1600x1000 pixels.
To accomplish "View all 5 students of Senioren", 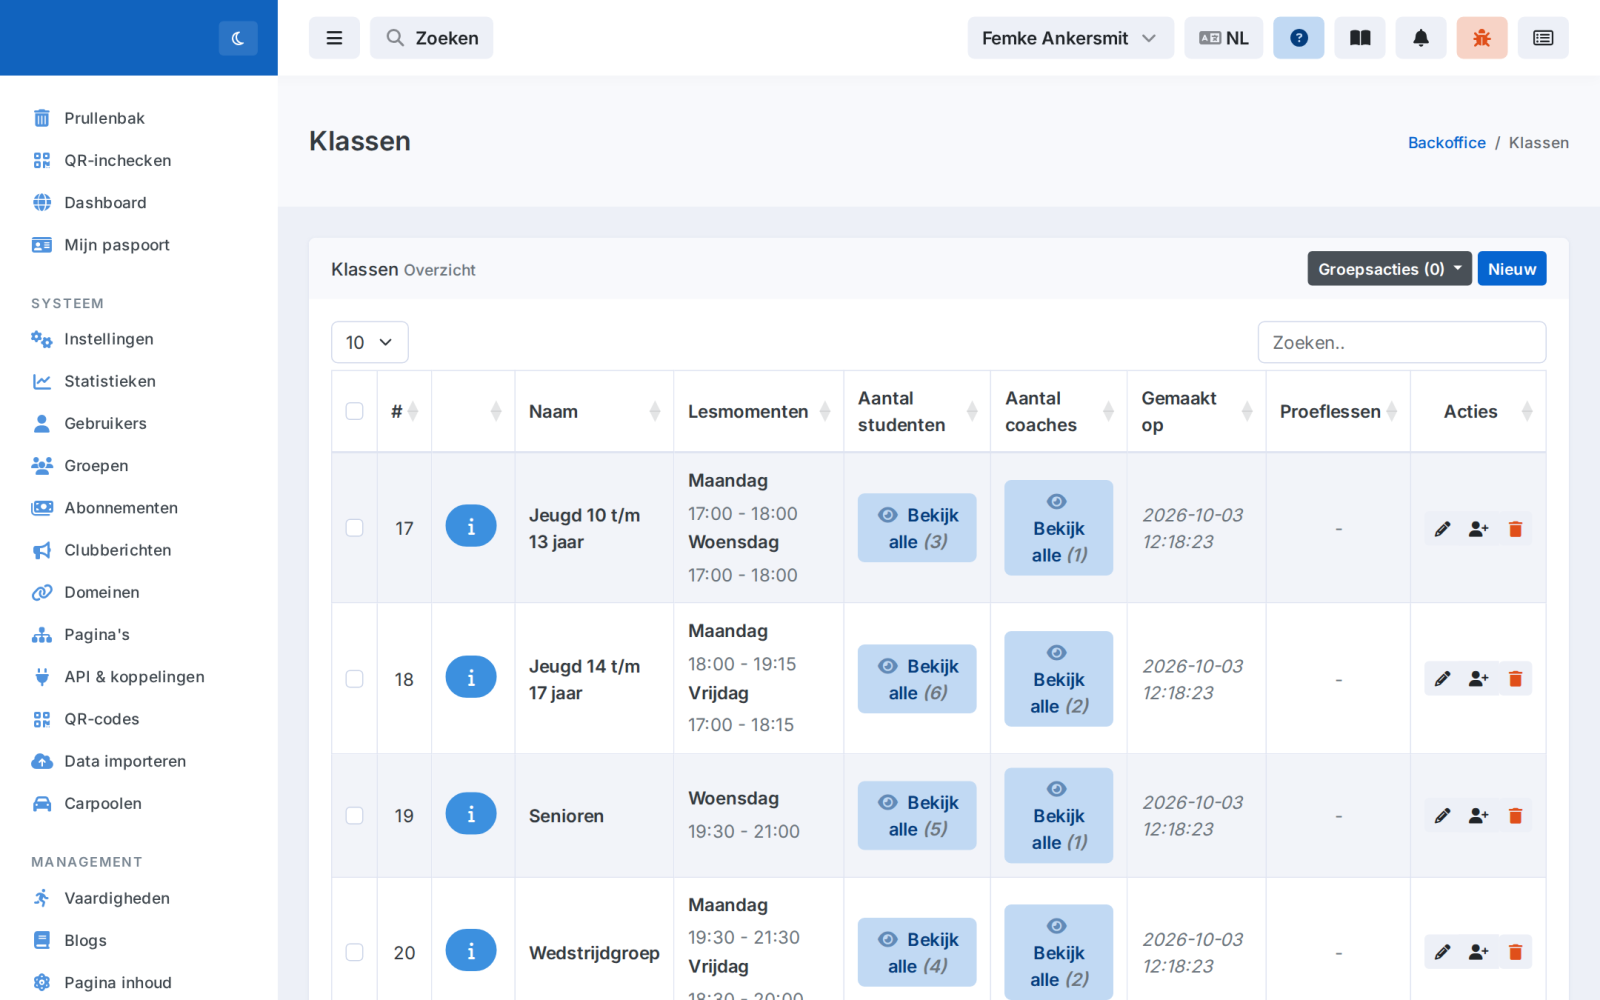I will tap(917, 815).
